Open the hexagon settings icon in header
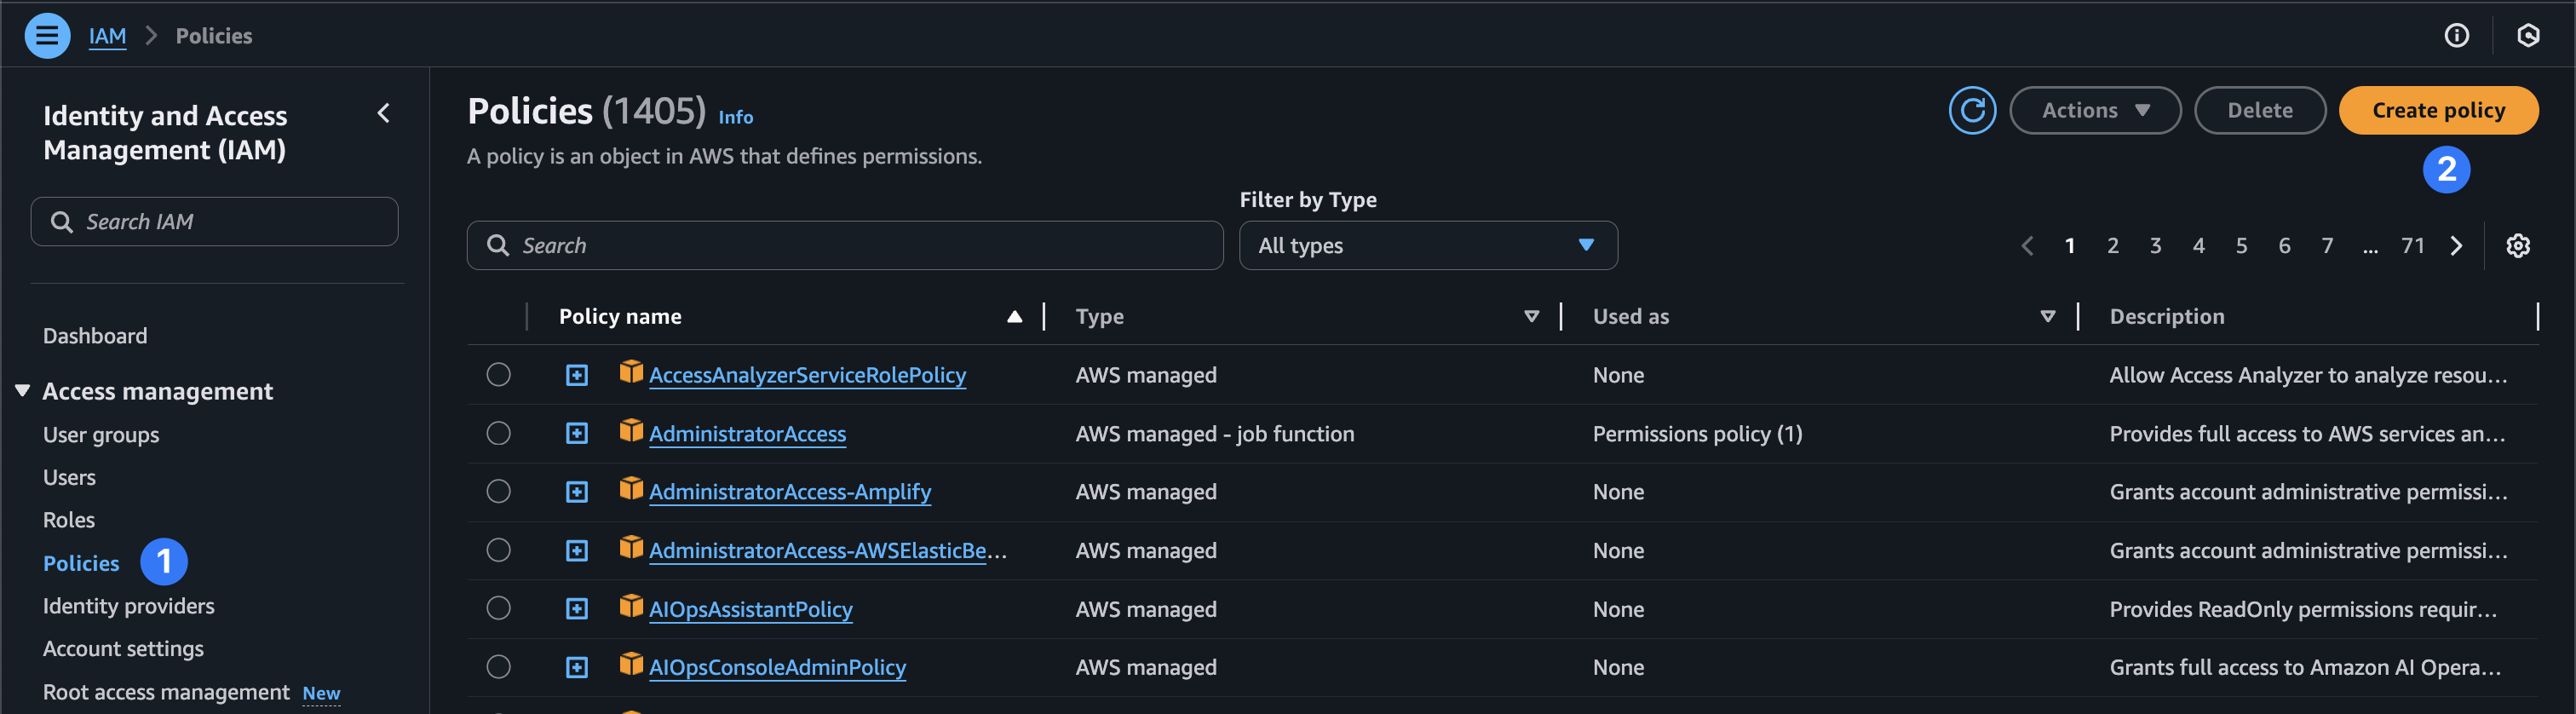 (x=2527, y=36)
